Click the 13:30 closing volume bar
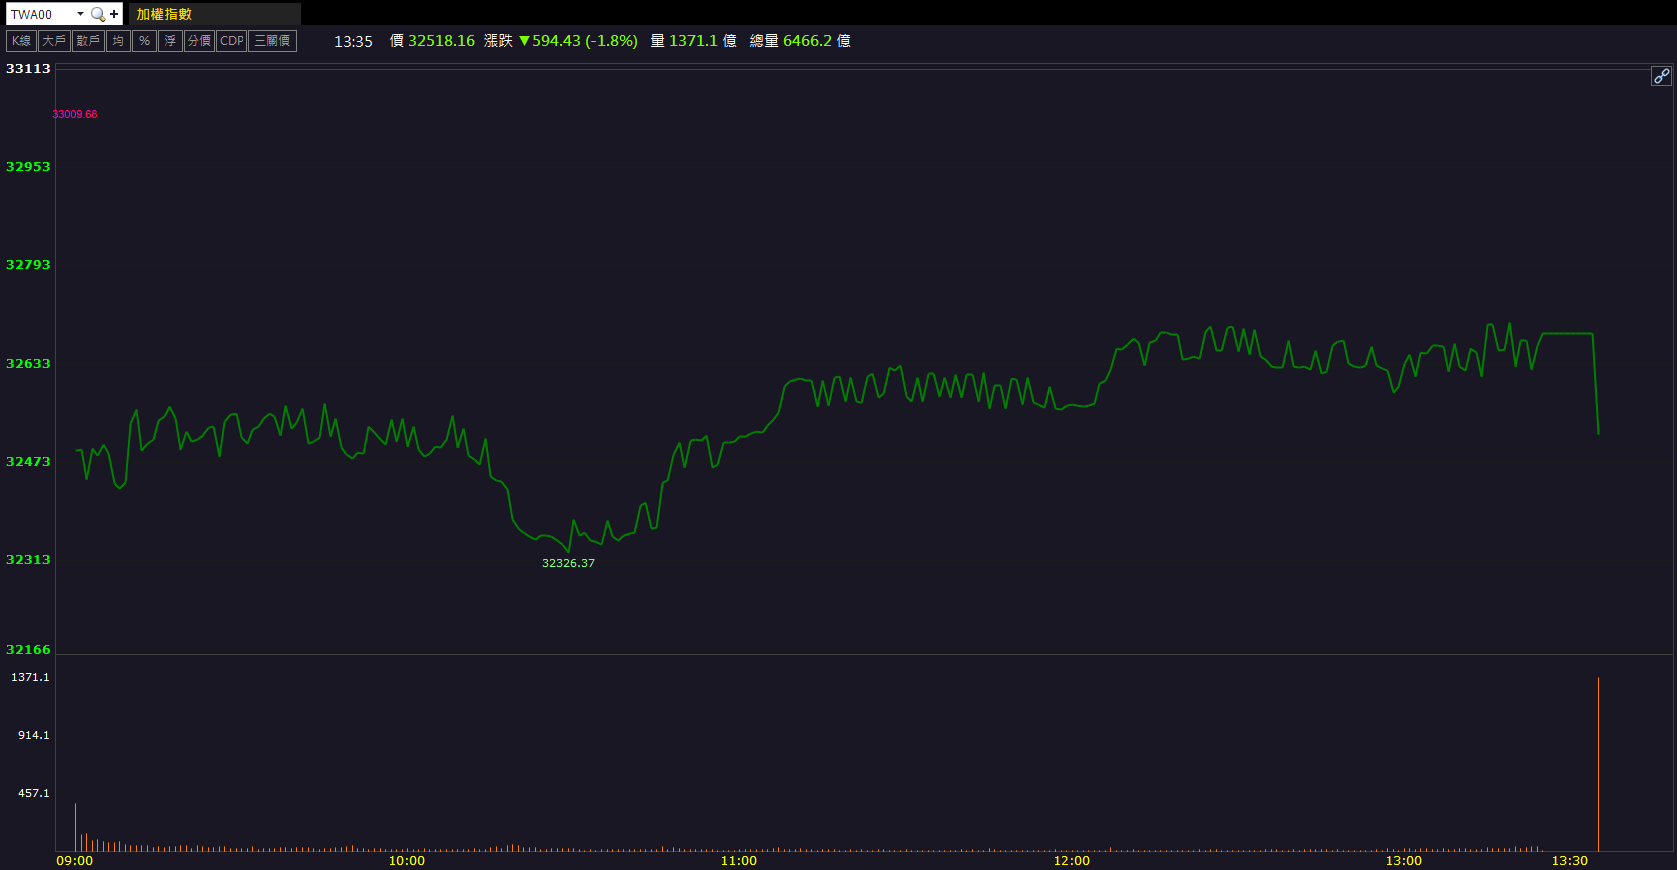Image resolution: width=1677 pixels, height=870 pixels. tap(1598, 765)
